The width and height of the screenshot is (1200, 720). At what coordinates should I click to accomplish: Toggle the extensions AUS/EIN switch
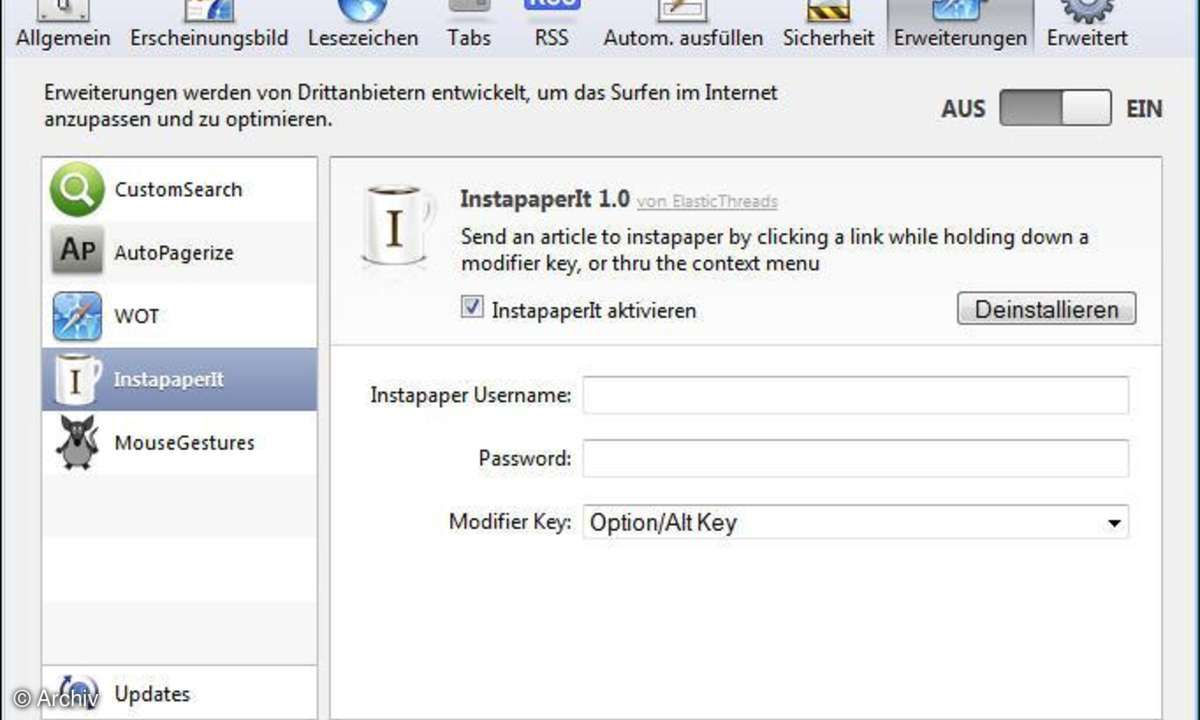click(1055, 108)
